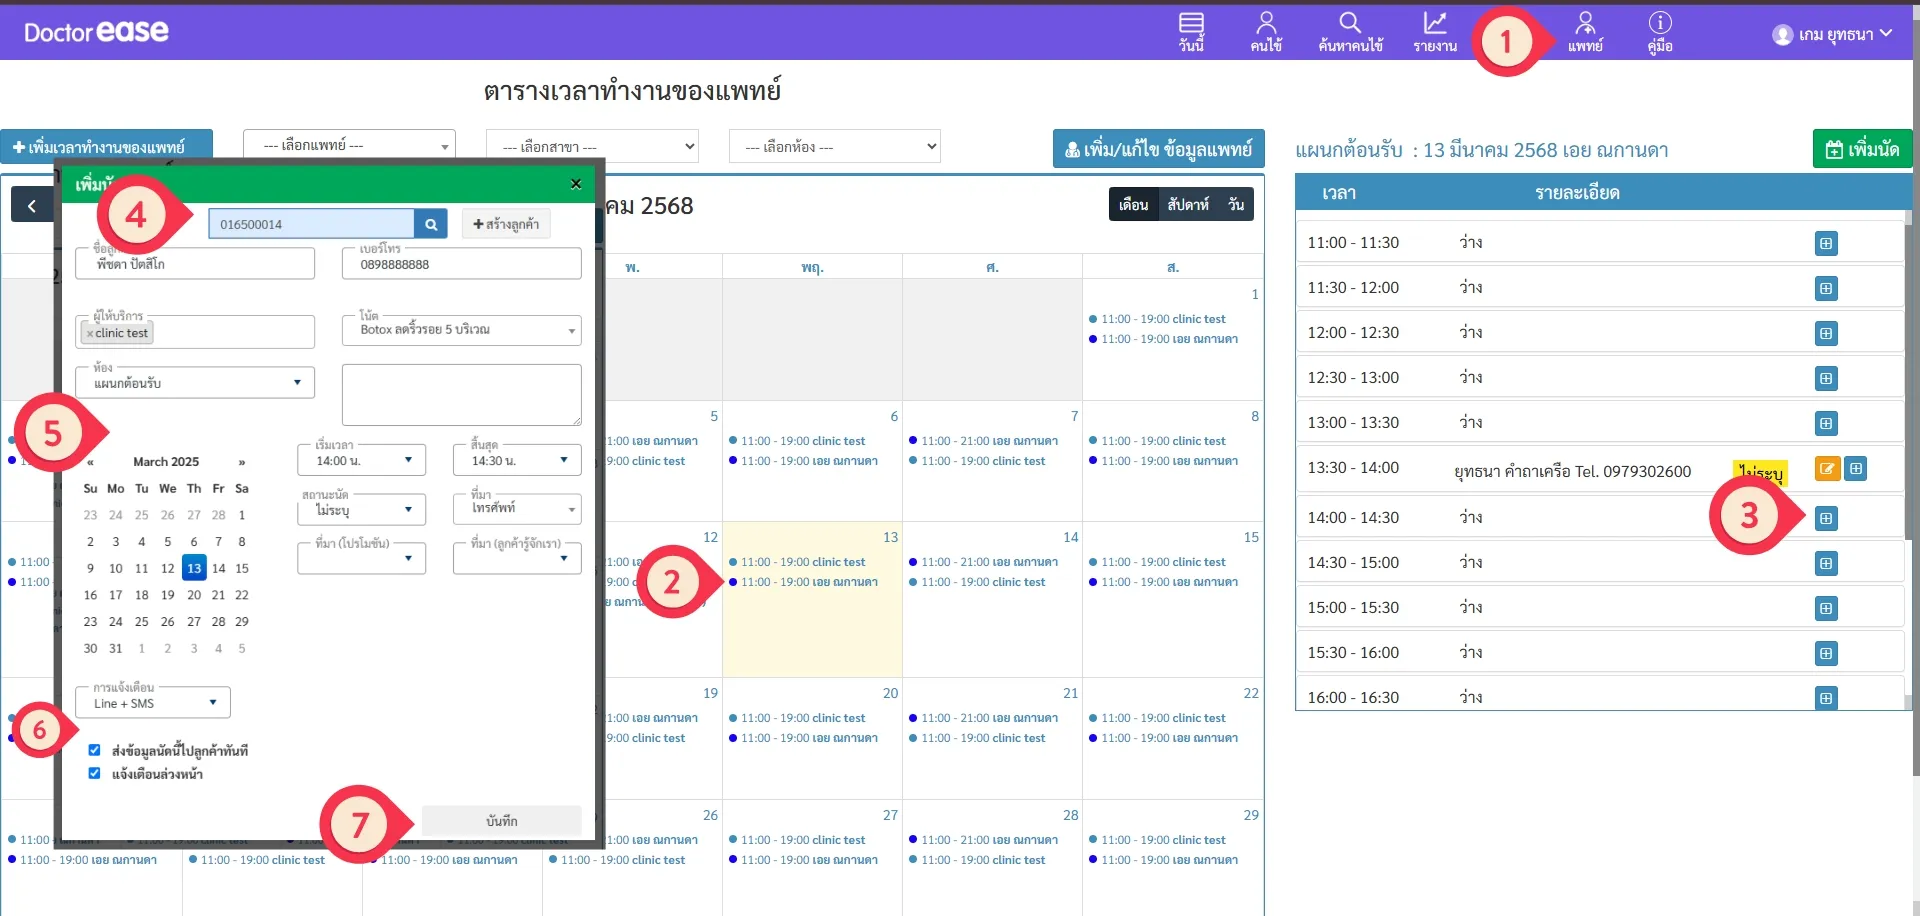Viewport: 1920px width, 916px height.
Task: Toggle the advance reminder checkbox
Action: click(94, 773)
